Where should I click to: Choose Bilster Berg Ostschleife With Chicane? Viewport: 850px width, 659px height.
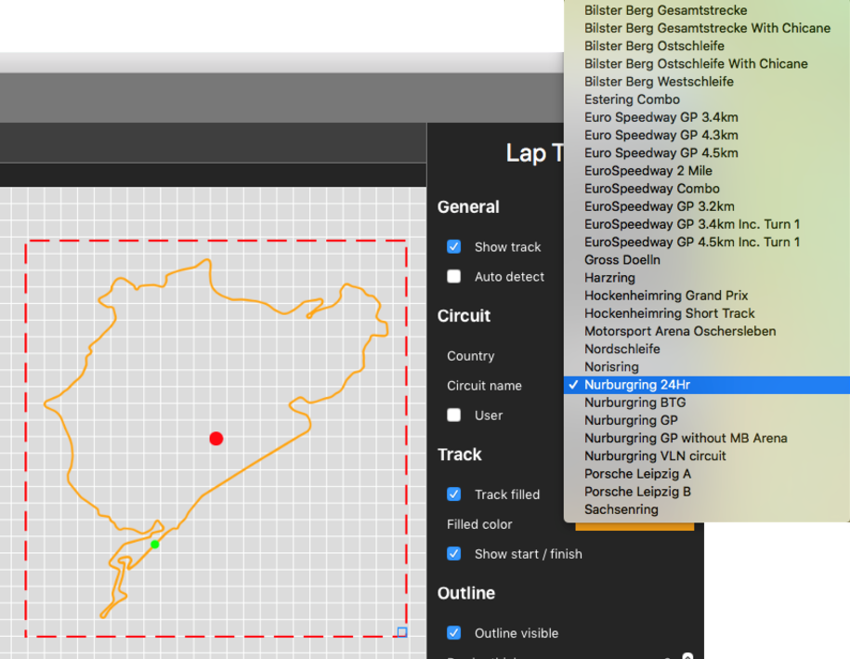[x=707, y=64]
